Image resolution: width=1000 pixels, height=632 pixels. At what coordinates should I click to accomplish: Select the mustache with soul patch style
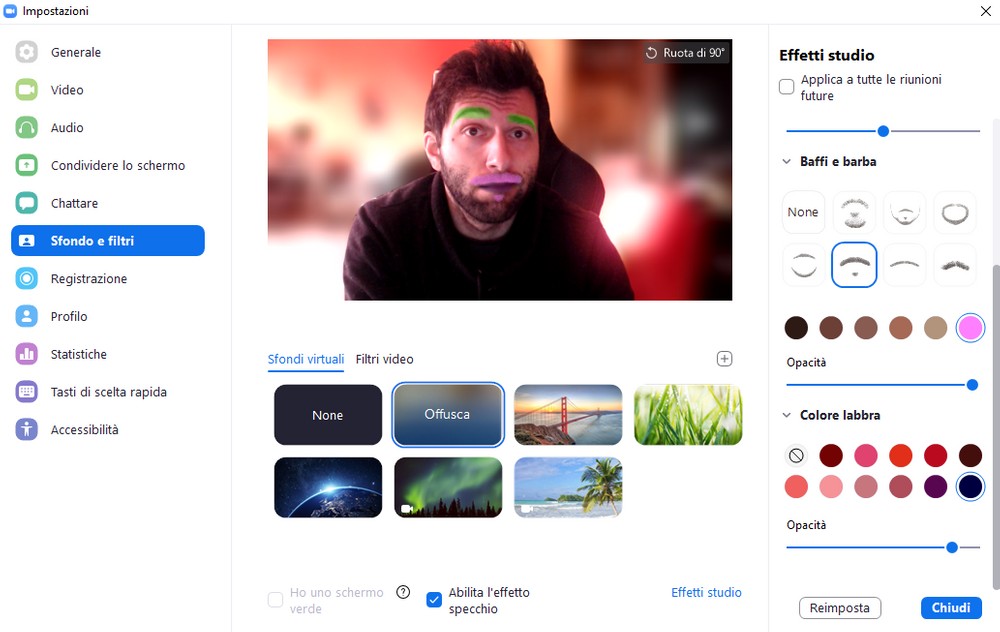click(854, 265)
